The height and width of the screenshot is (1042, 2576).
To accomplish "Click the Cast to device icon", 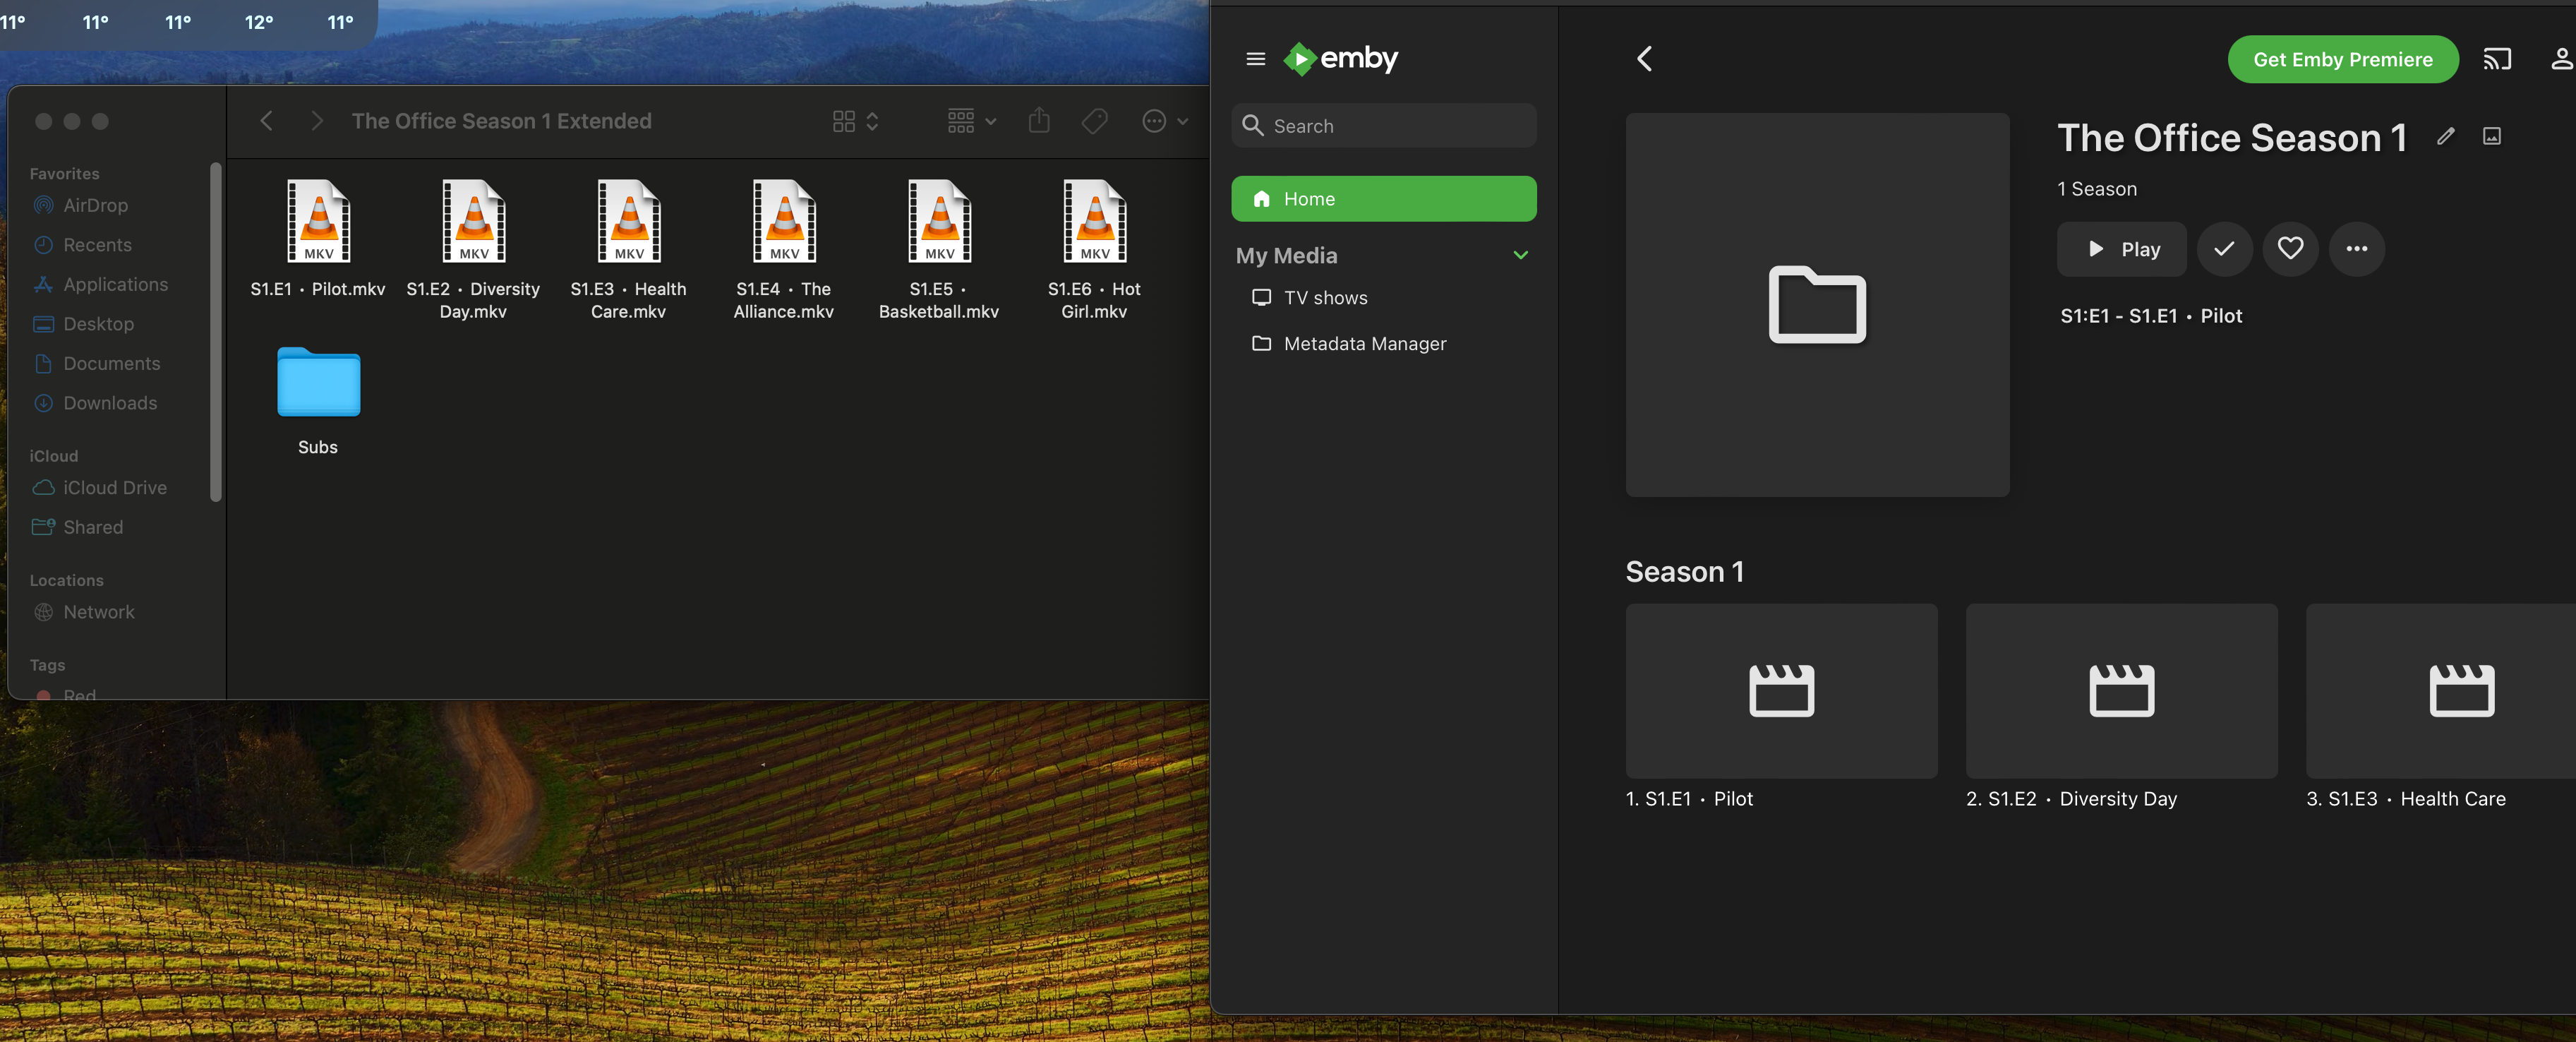I will pos(2496,59).
